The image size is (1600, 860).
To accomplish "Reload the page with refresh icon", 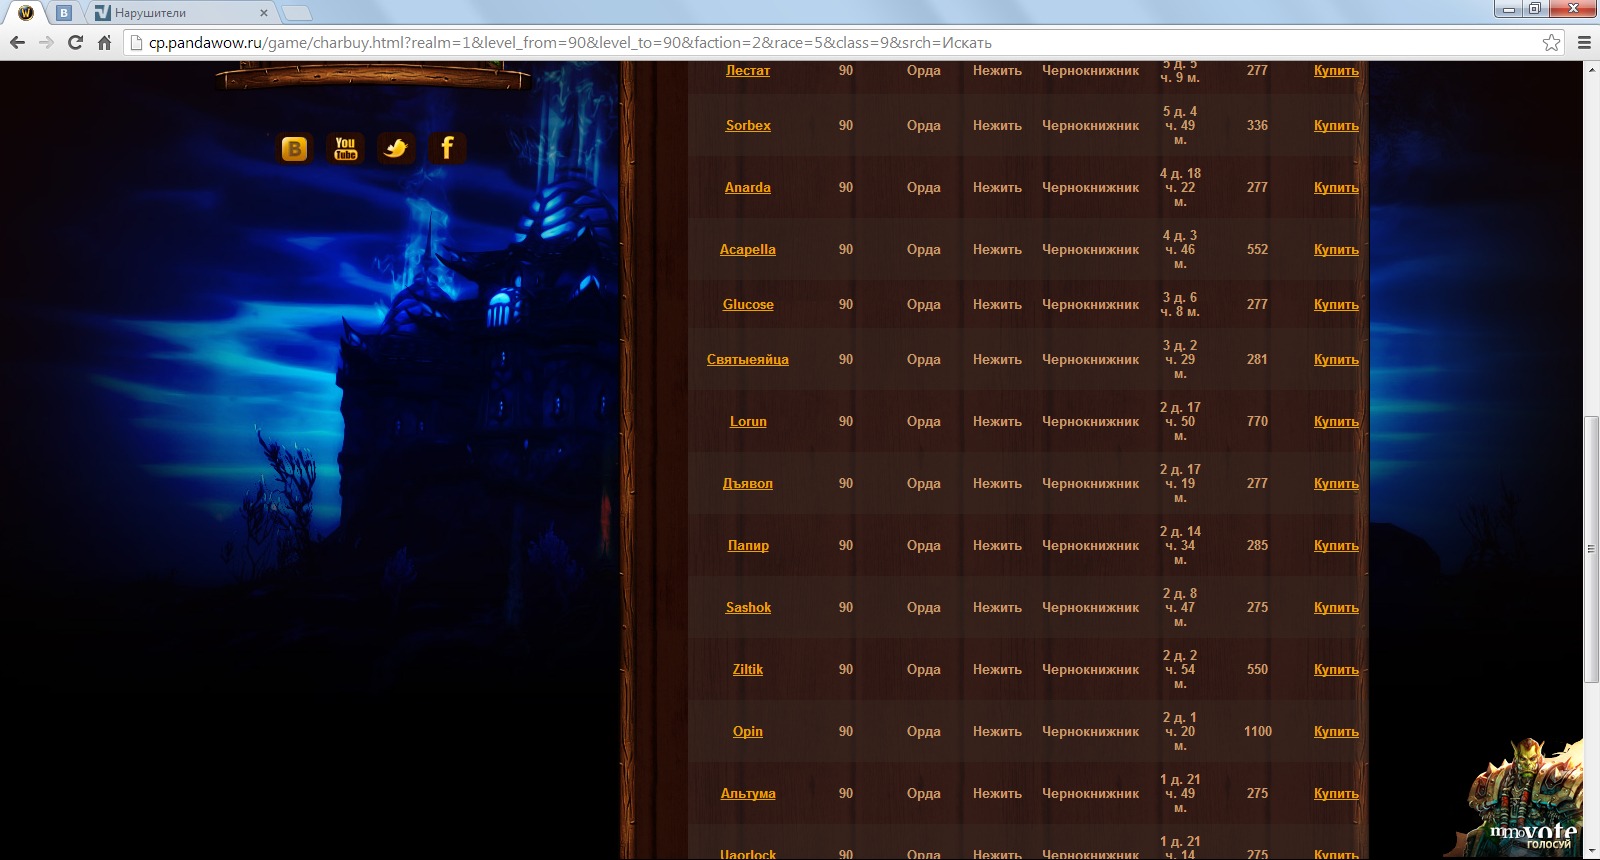I will pos(75,42).
